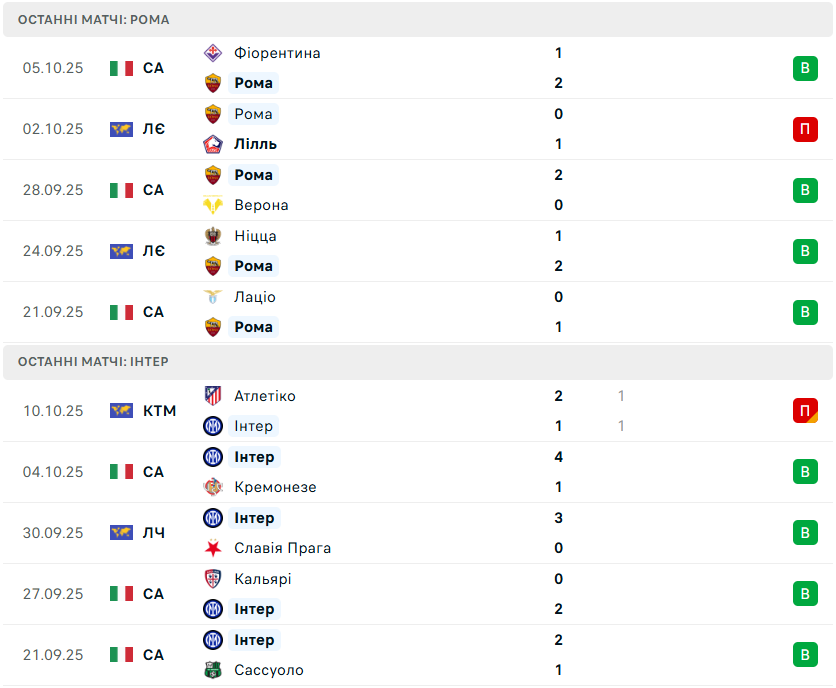The image size is (836, 688).
Task: Open the Roma recent matches header
Action: point(94,20)
